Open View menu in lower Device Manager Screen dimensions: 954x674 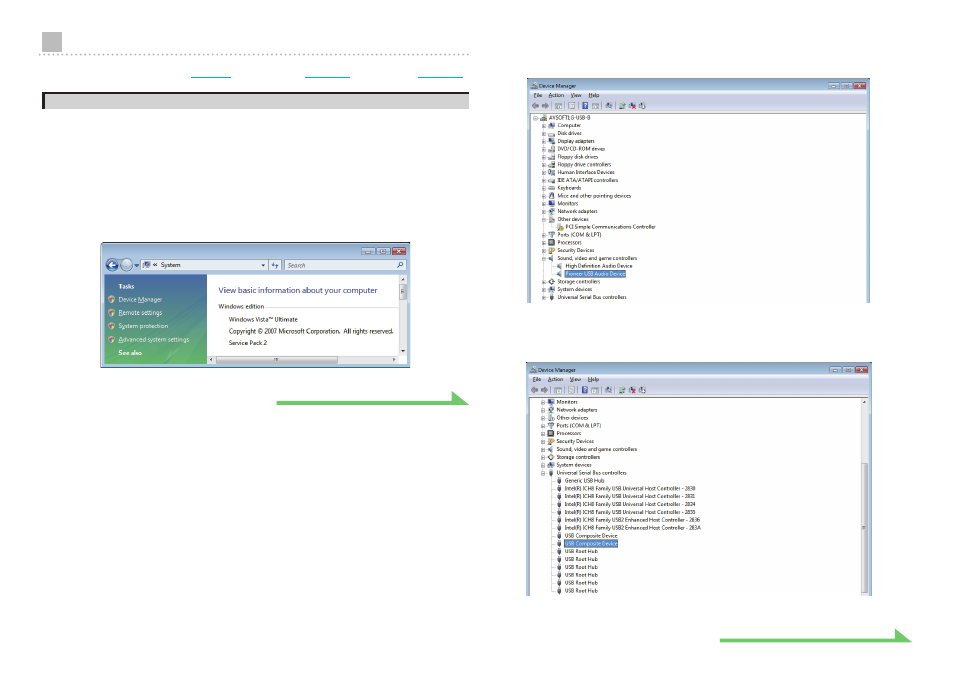575,380
